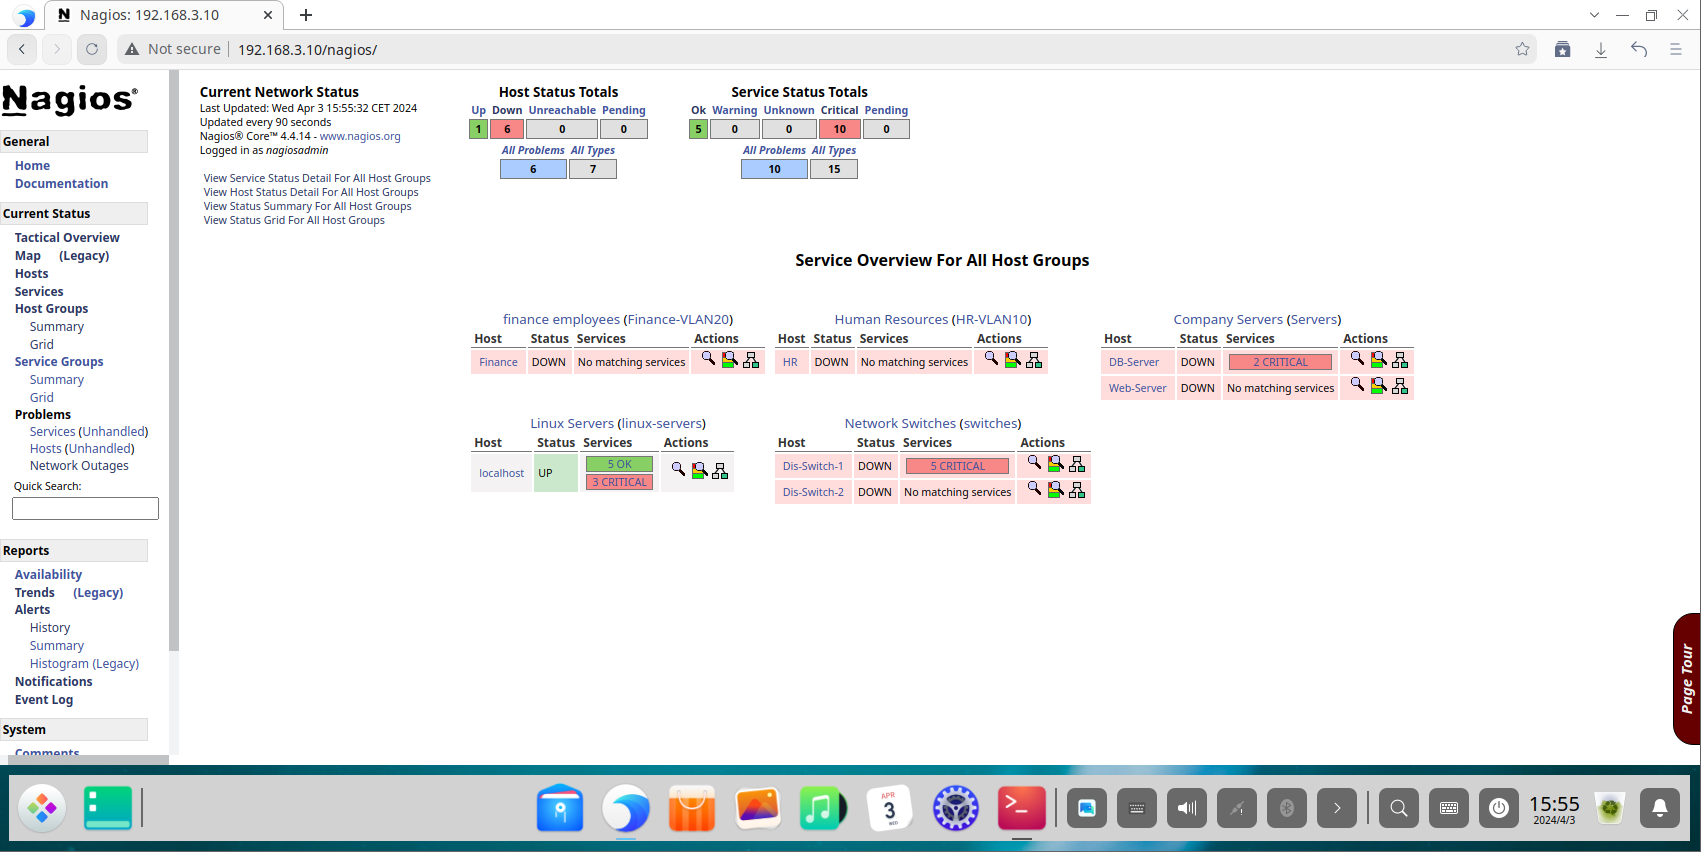Reload the Nagios page
Image resolution: width=1701 pixels, height=852 pixels.
point(92,49)
